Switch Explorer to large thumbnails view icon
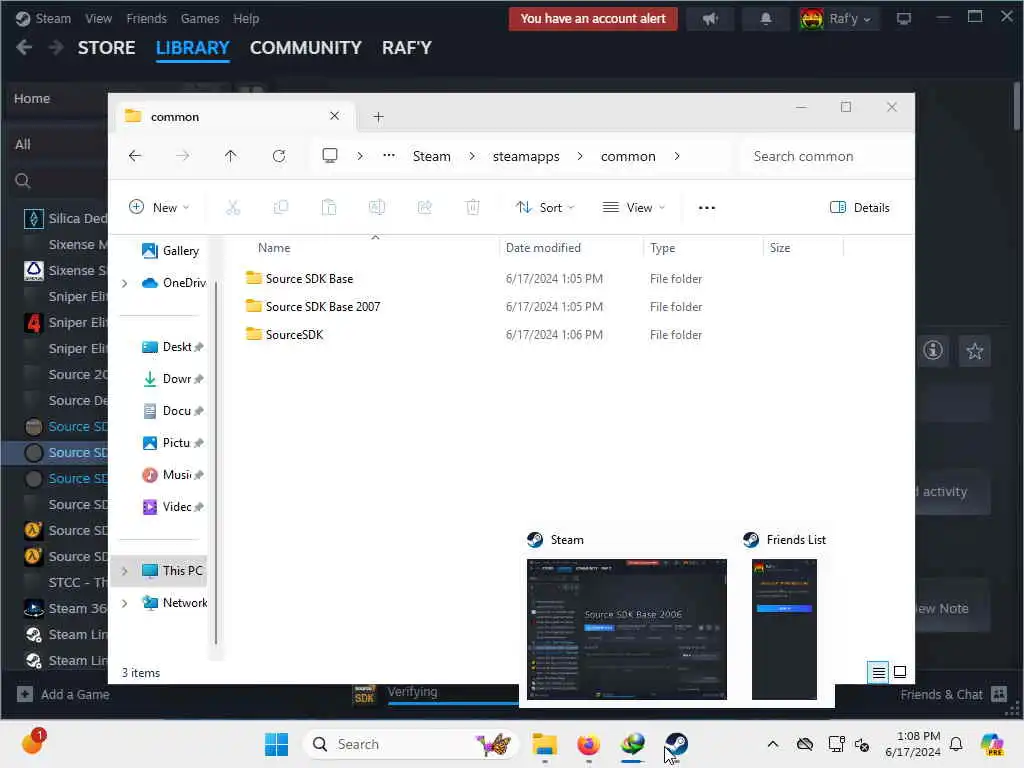Viewport: 1024px width, 768px height. [900, 672]
